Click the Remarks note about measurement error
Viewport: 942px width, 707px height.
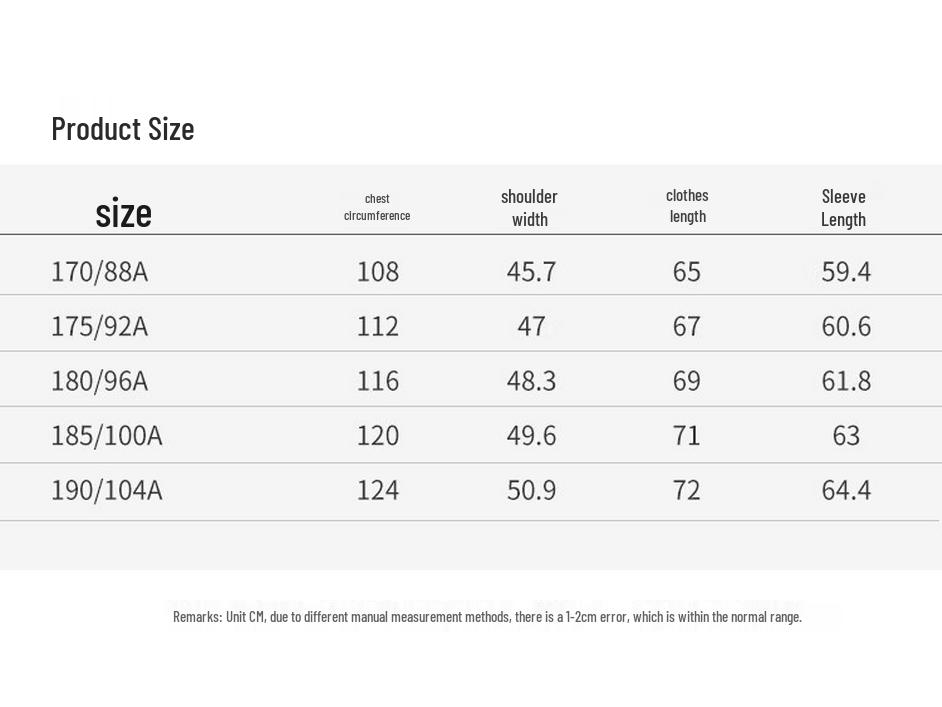[487, 617]
